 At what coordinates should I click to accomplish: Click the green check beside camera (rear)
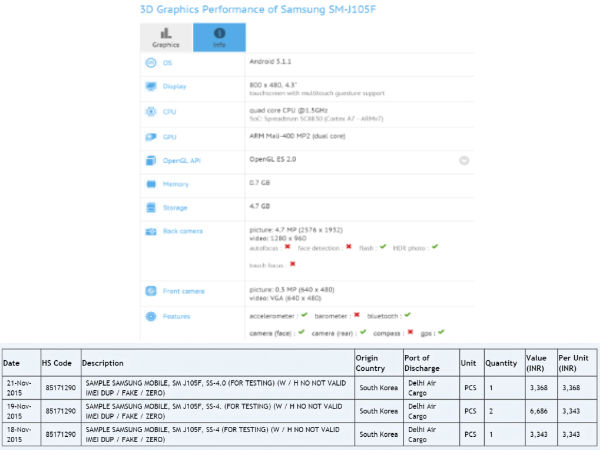point(363,332)
